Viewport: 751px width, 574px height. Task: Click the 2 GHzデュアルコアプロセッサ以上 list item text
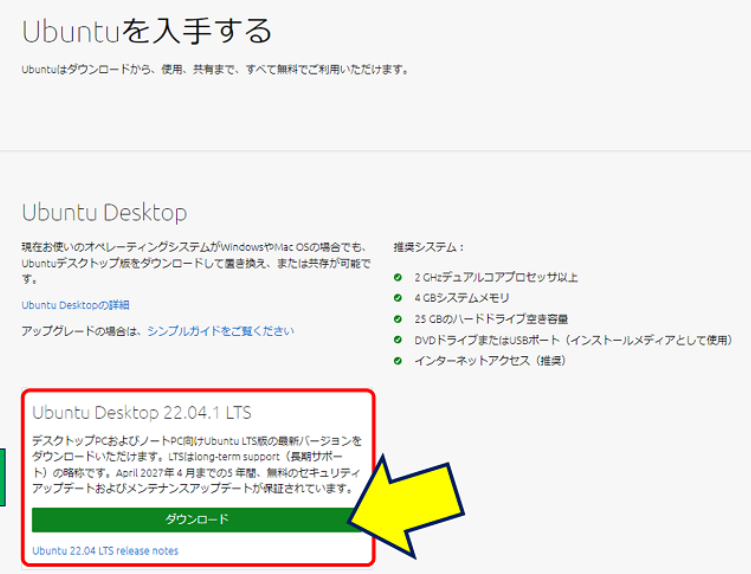(x=496, y=277)
